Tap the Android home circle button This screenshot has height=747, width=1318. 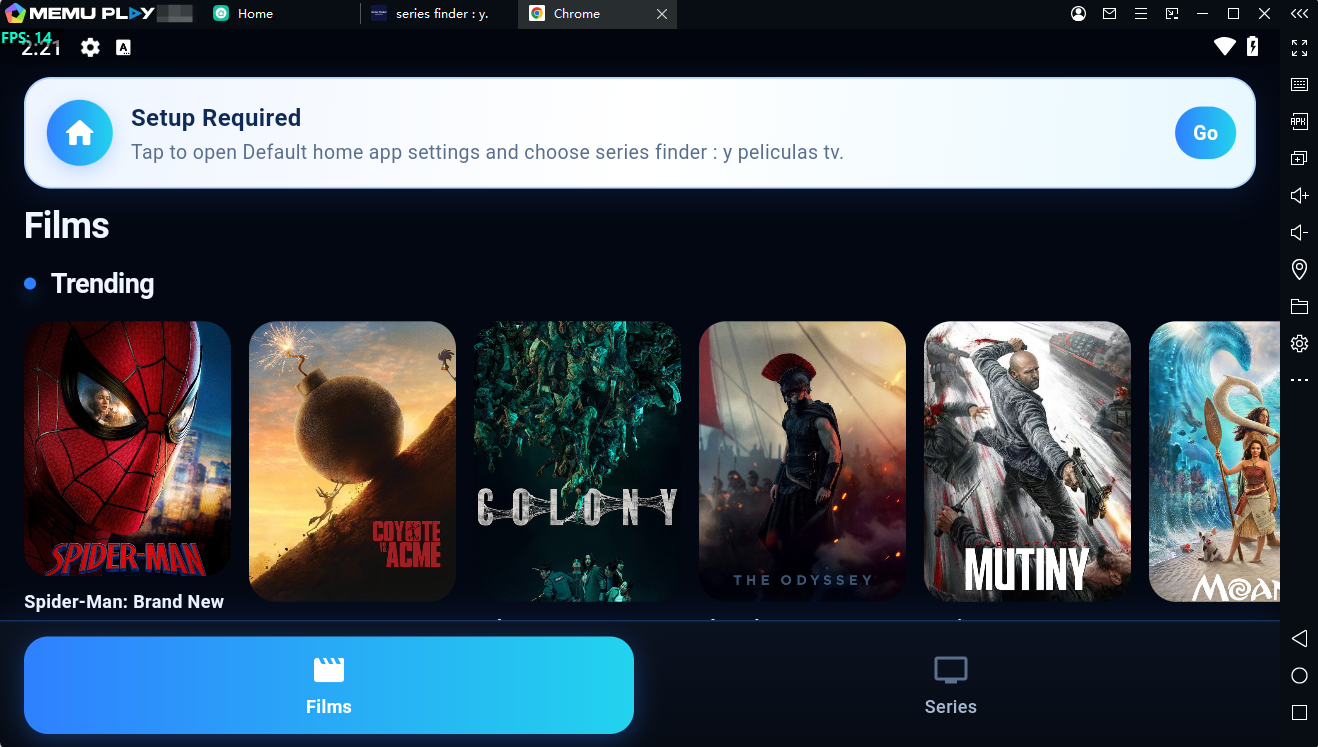click(x=1299, y=675)
